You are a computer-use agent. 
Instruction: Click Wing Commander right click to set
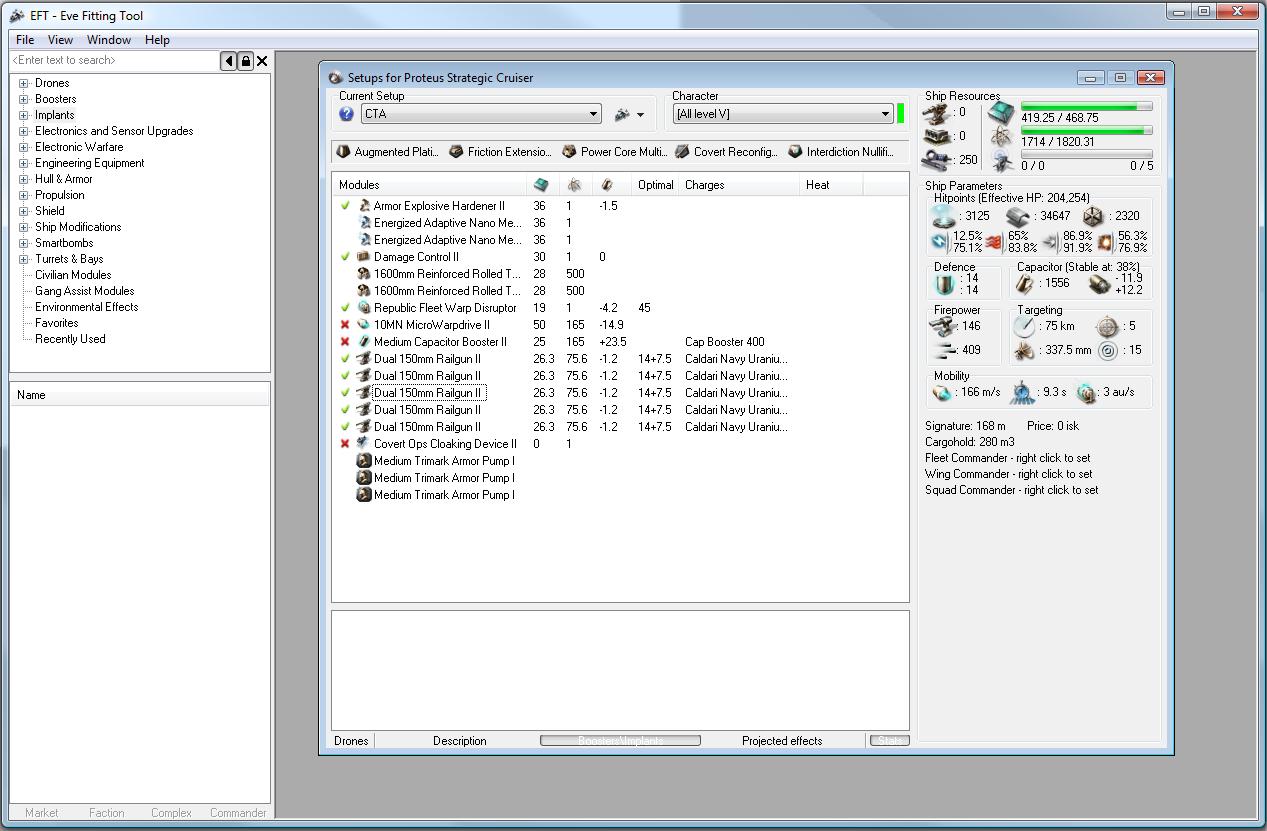click(x=1008, y=474)
